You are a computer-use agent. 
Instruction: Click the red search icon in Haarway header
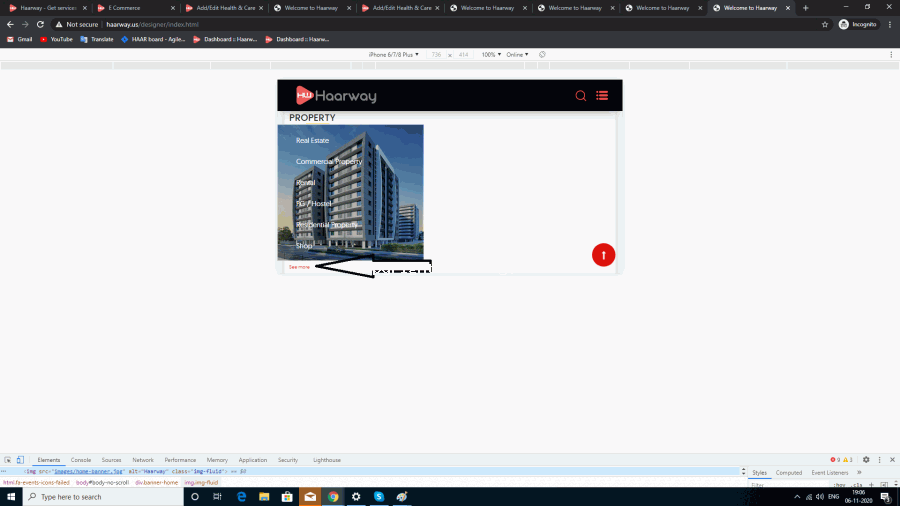click(580, 96)
